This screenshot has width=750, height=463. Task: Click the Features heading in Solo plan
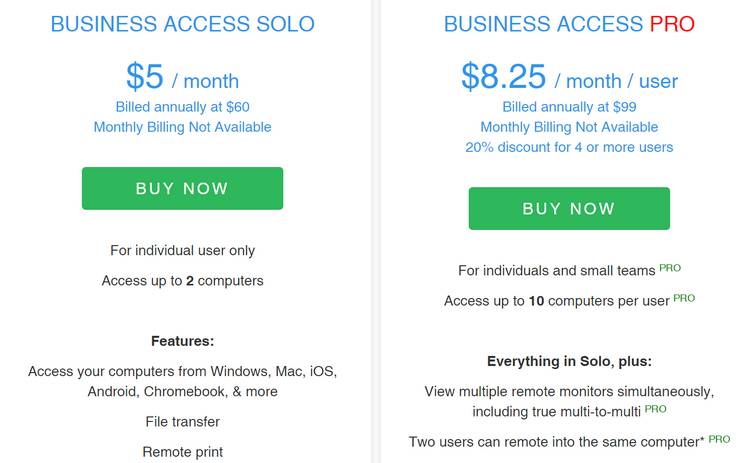(x=182, y=341)
